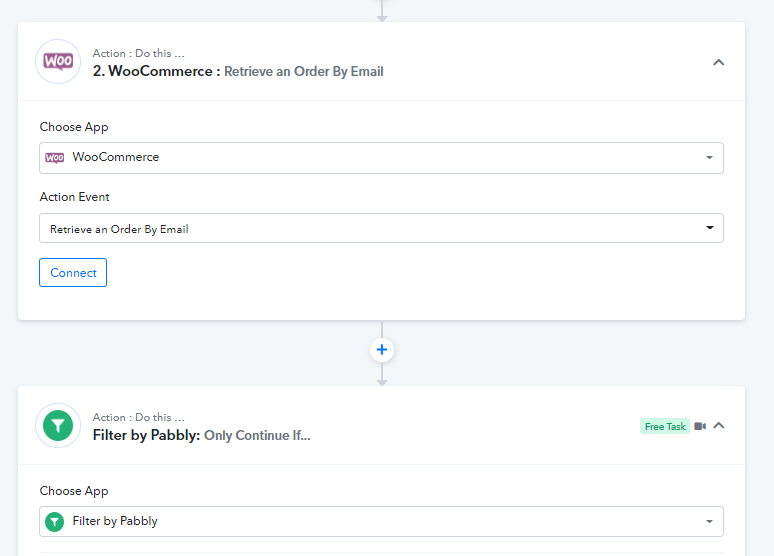Open the Action Event dropdown
This screenshot has width=774, height=556.
tap(381, 228)
